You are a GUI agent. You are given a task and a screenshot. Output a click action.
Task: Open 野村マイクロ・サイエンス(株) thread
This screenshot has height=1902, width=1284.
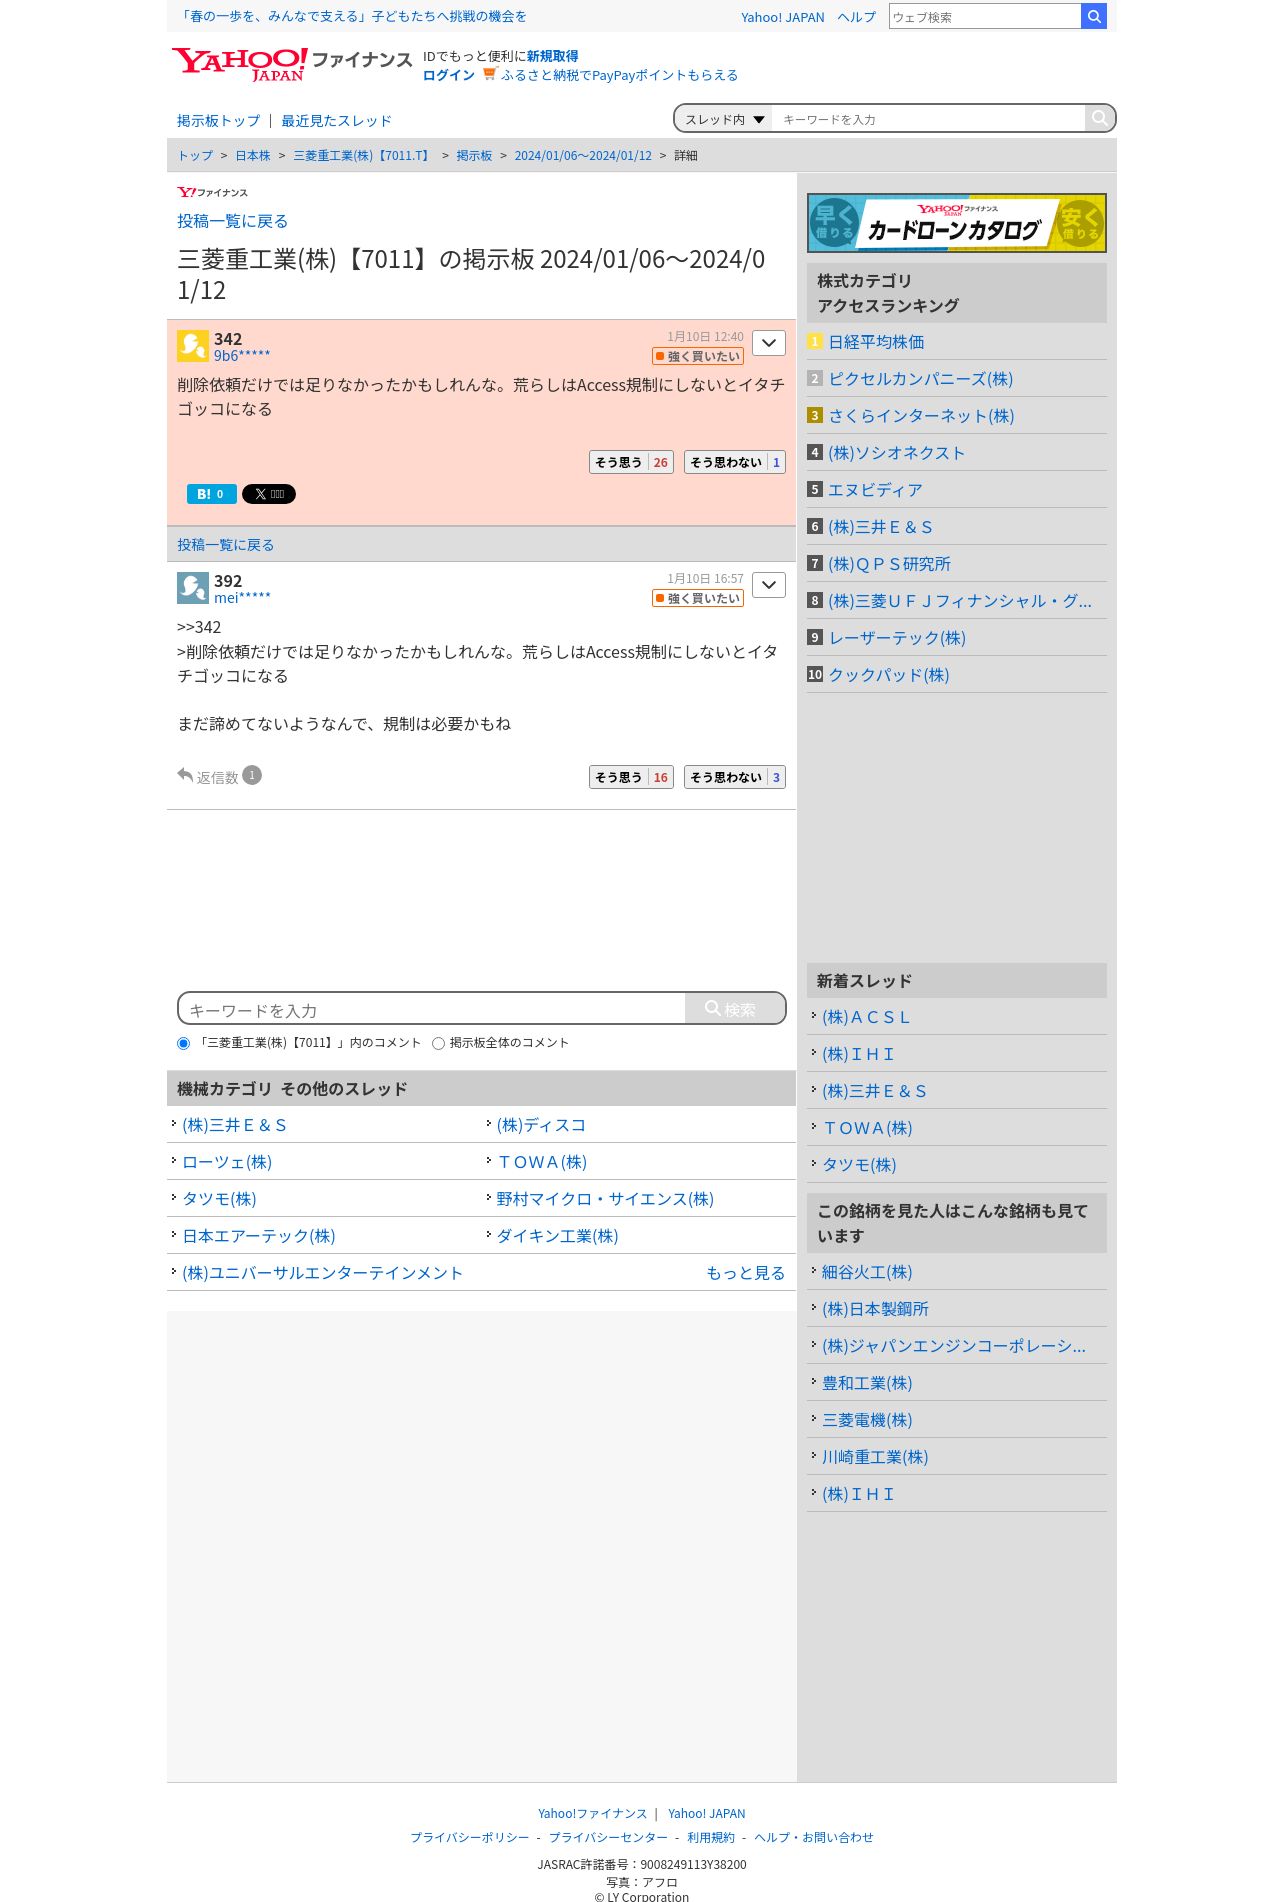[x=605, y=1199]
